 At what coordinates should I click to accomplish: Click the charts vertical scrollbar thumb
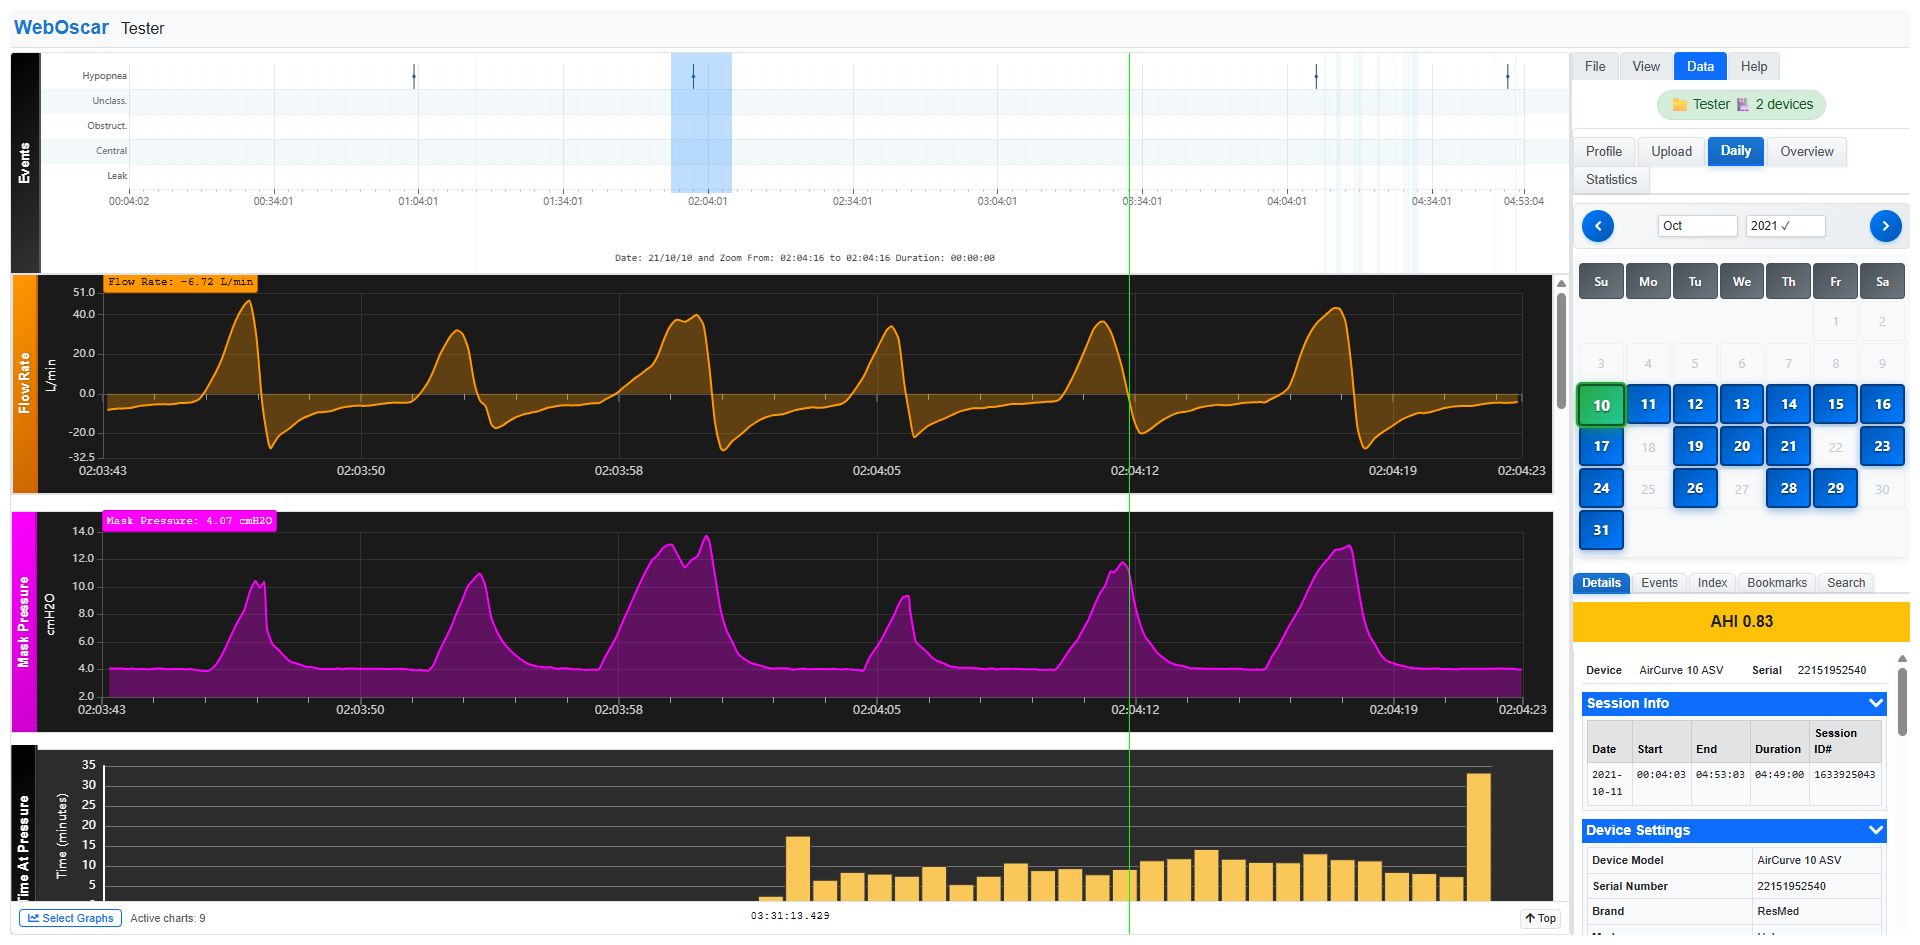(x=1561, y=350)
